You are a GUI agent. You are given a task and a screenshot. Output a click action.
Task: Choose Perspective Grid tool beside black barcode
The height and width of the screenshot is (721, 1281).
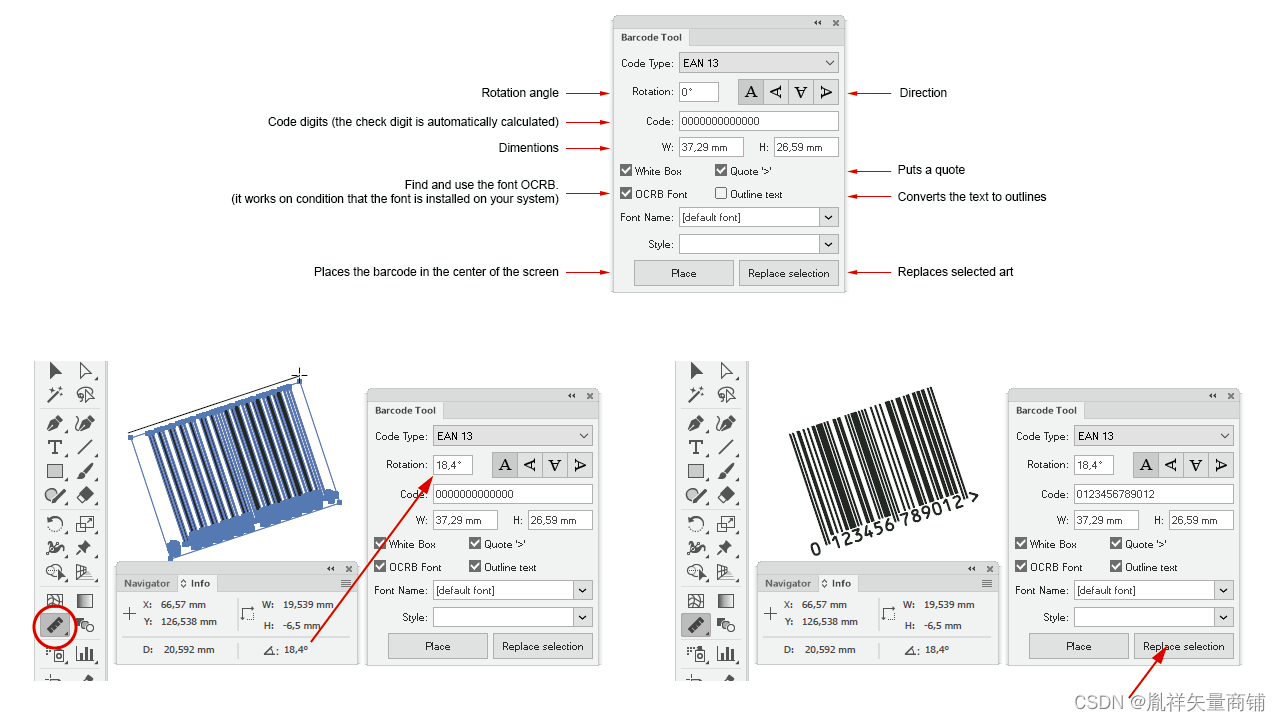tap(726, 572)
